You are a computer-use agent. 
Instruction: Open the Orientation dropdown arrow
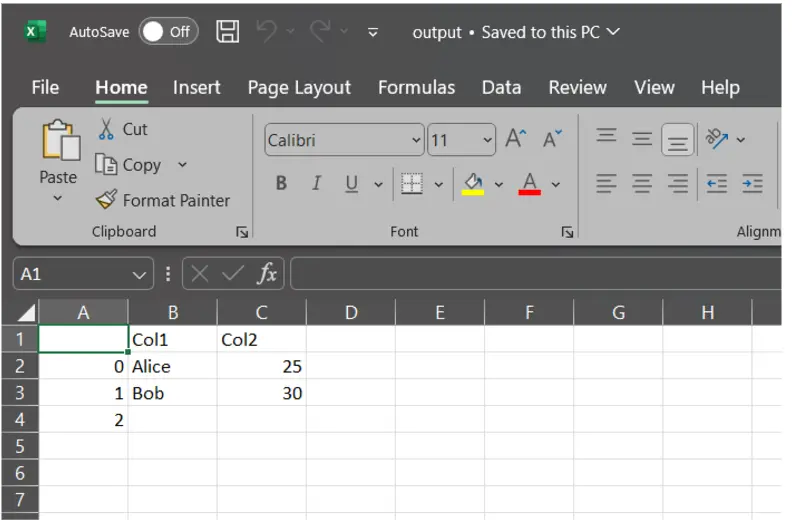tap(740, 139)
